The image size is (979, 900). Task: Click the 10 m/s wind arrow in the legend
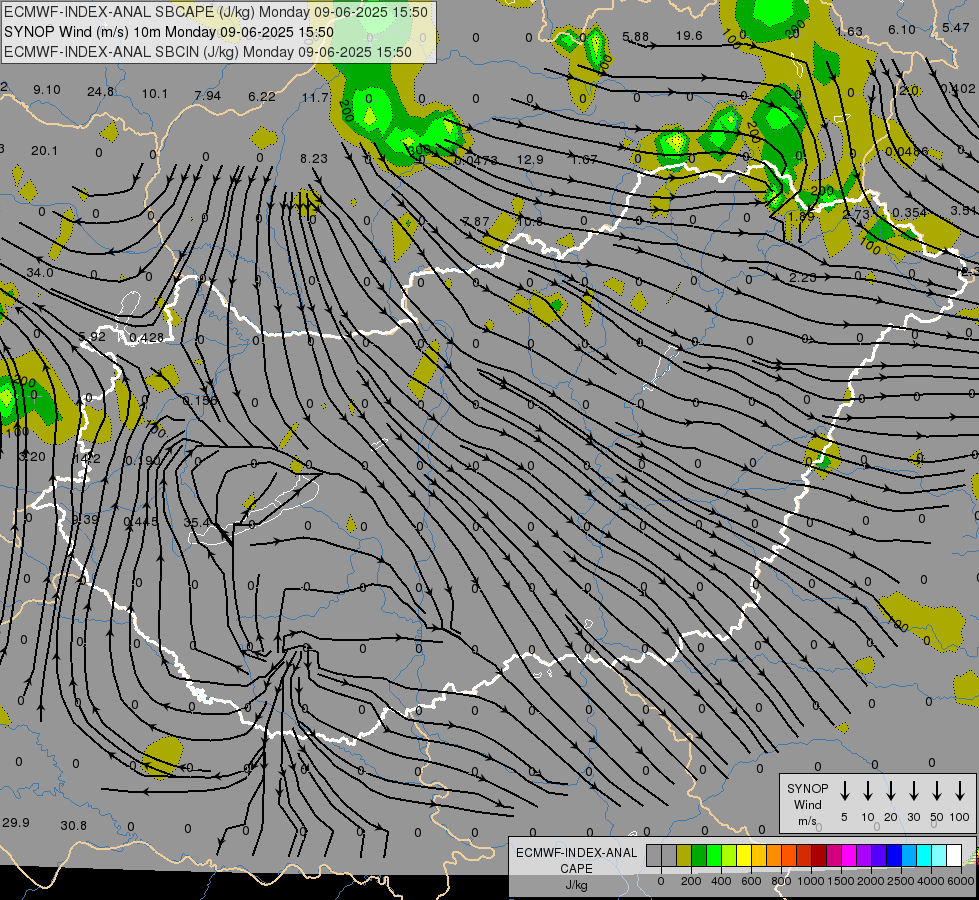pos(868,791)
